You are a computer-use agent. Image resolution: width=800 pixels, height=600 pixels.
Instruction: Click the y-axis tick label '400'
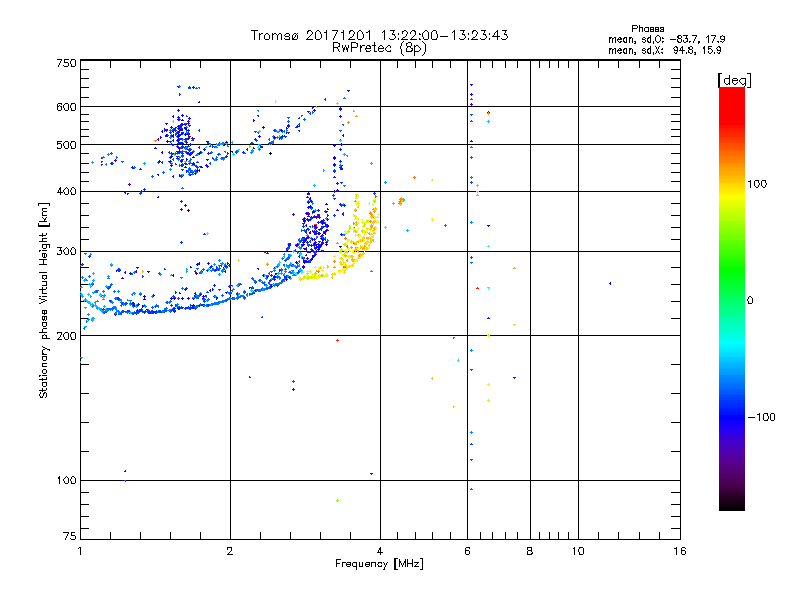[x=66, y=191]
